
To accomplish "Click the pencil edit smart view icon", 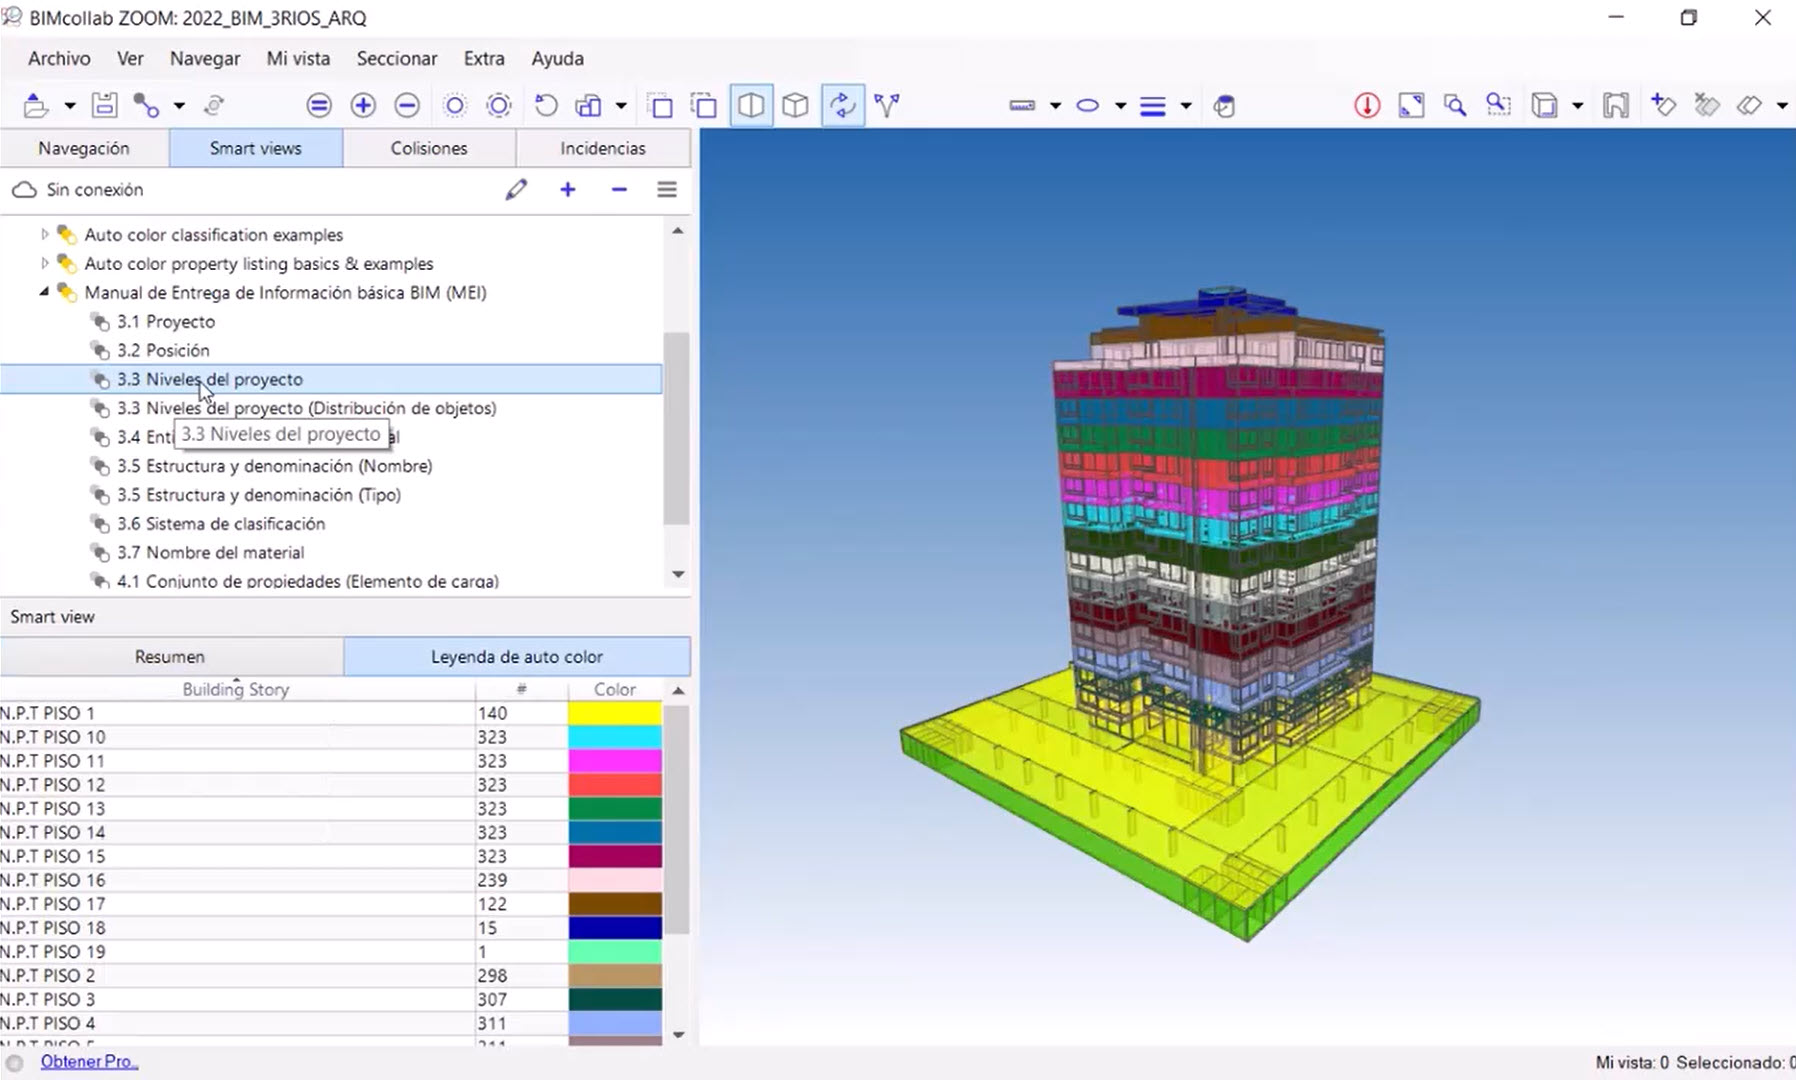I will 516,190.
